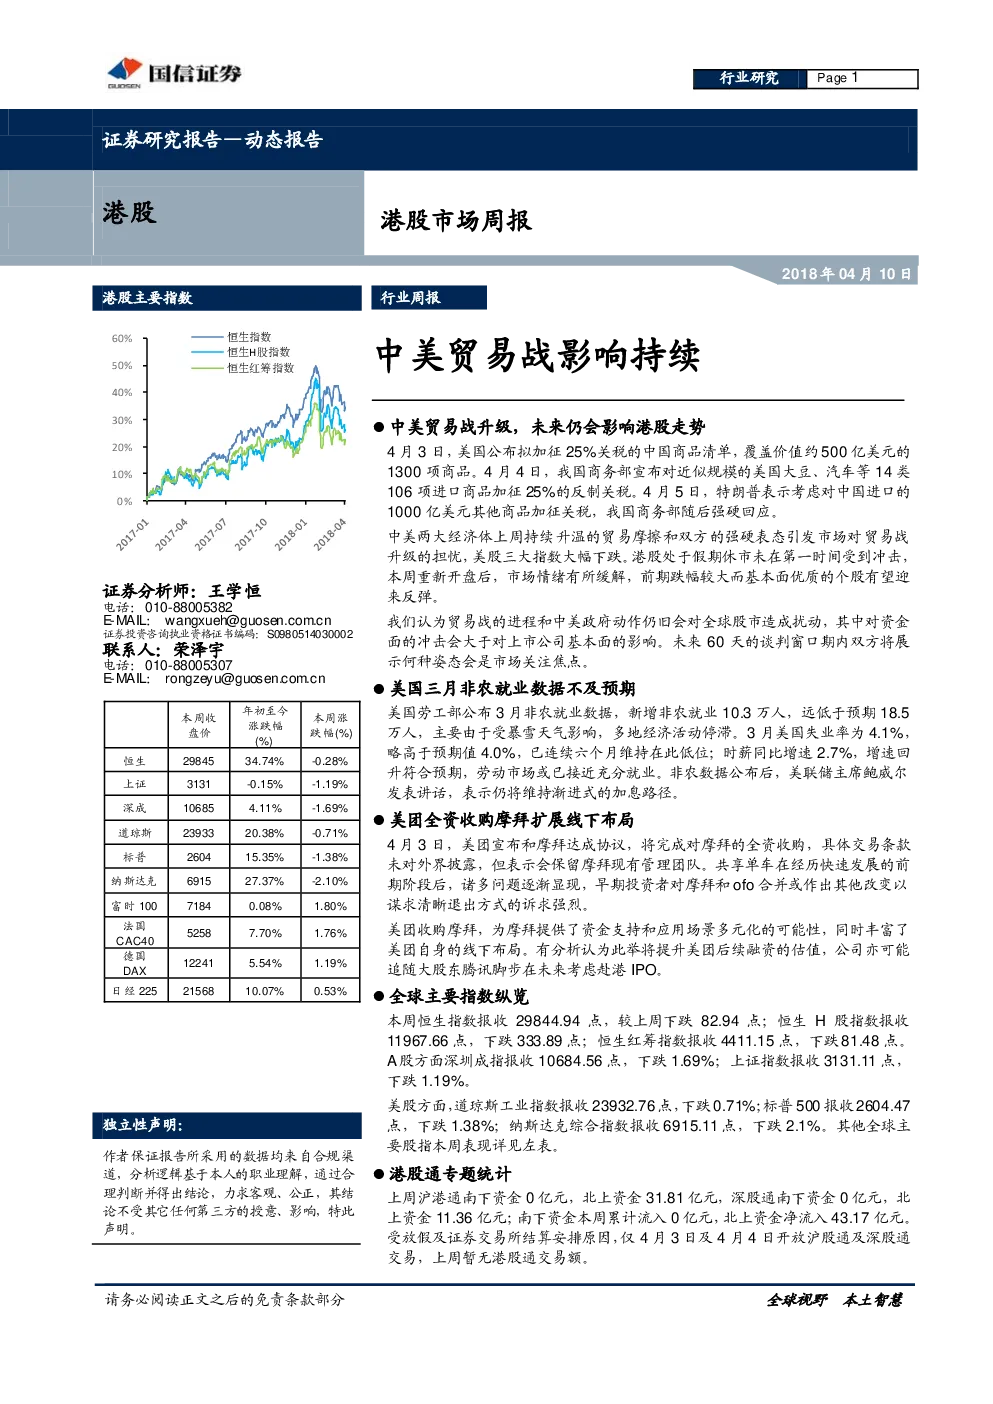Click bullet heading 美国三月非农就业数据不及预期
Viewport: 993px width, 1404px height.
coord(512,688)
